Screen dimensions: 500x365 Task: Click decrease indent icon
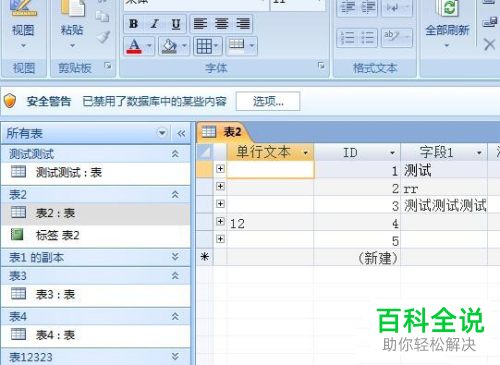pos(347,7)
